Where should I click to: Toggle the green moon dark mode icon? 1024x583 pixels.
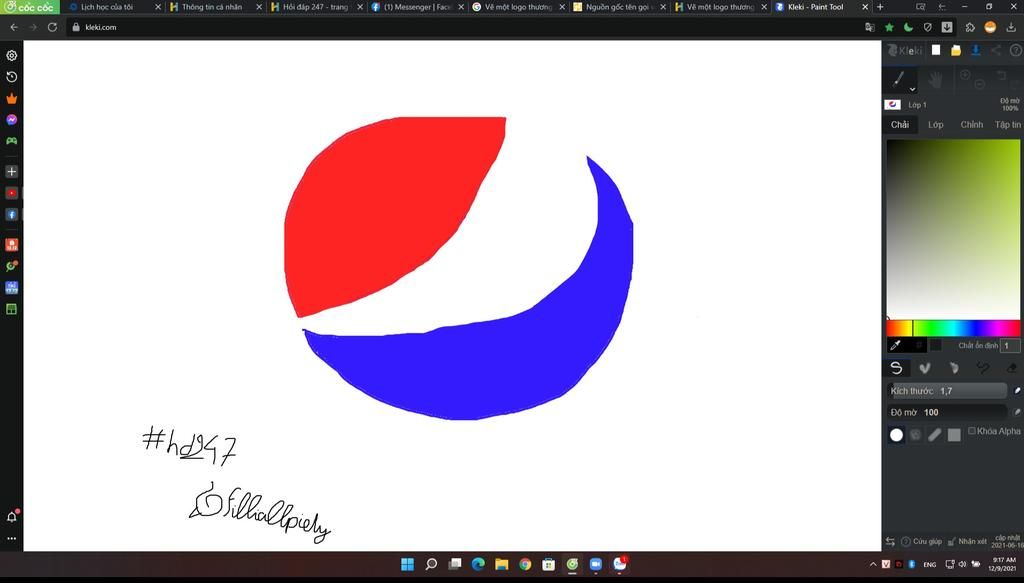pos(908,27)
